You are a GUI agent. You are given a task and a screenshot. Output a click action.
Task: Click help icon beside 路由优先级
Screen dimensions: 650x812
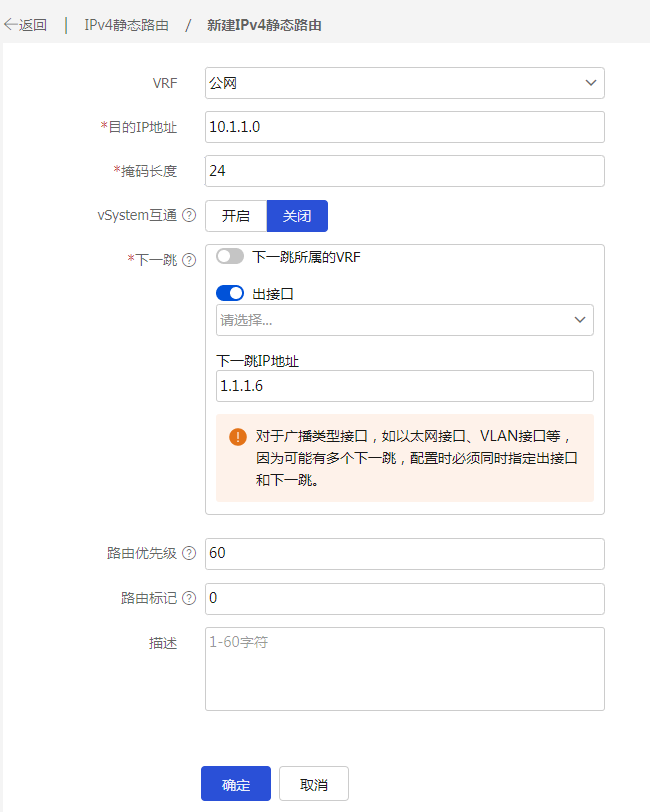[x=189, y=554]
